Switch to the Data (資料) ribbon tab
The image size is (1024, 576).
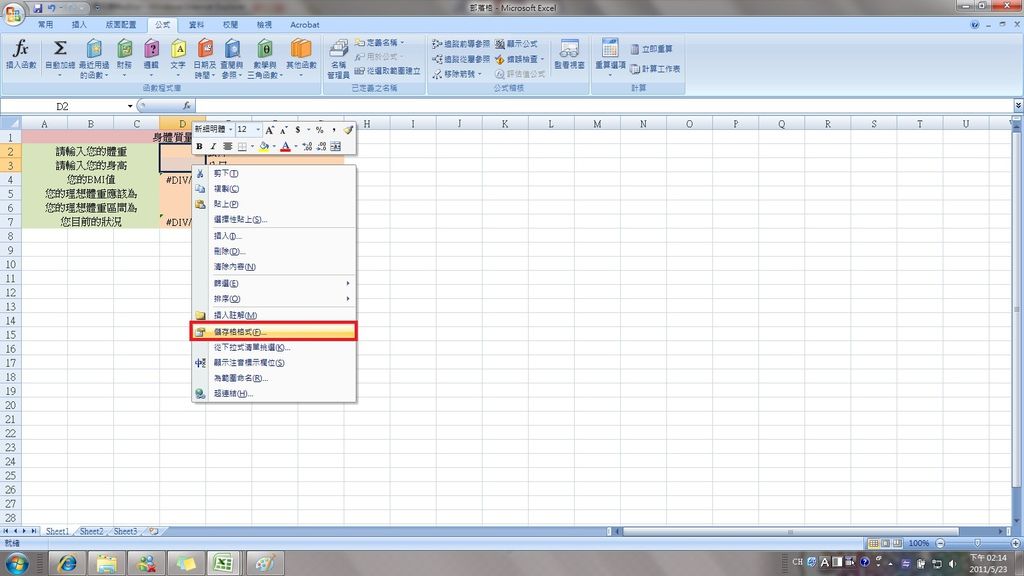(197, 25)
